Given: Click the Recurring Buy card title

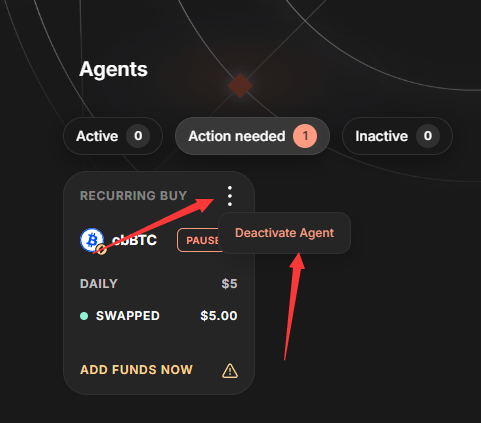Looking at the screenshot, I should click(133, 196).
